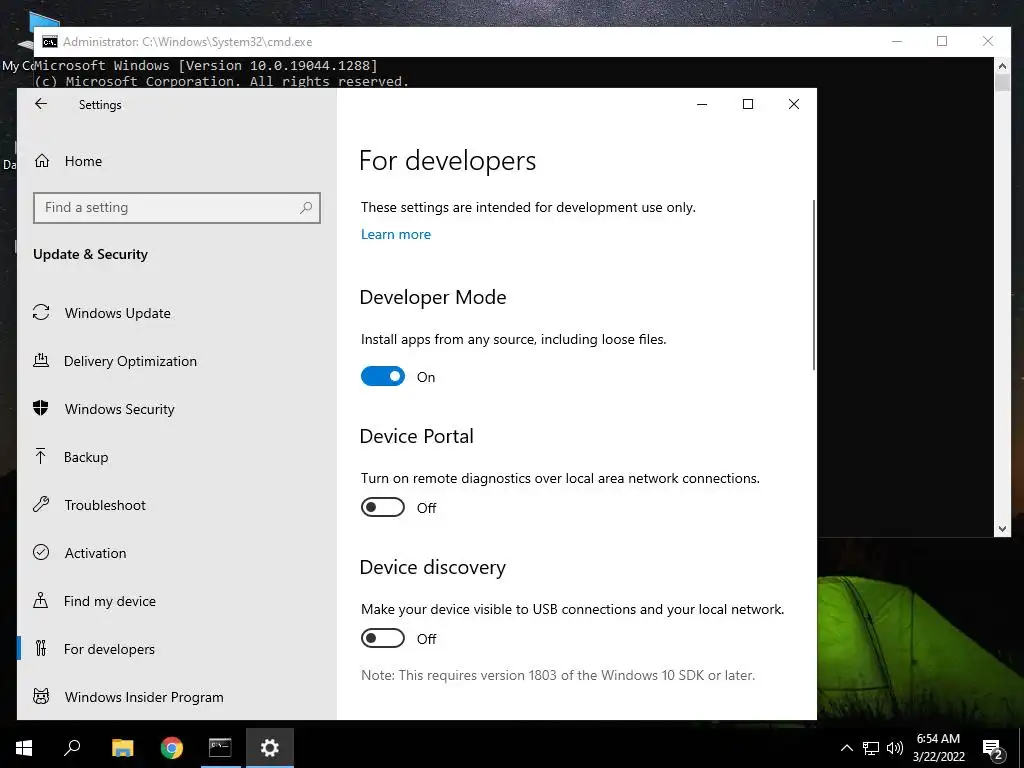Open Delivery Optimization via its tray icon
The height and width of the screenshot is (768, 1024).
coord(41,360)
